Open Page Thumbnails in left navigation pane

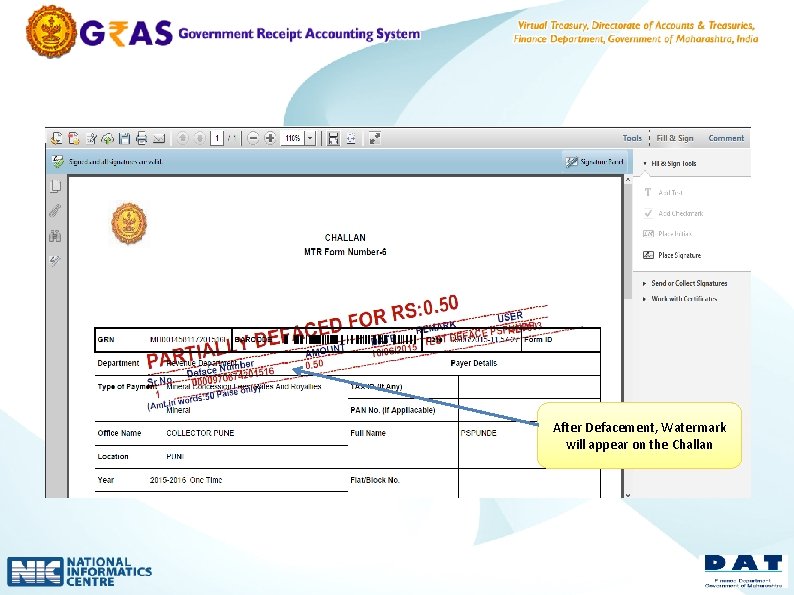pos(56,186)
